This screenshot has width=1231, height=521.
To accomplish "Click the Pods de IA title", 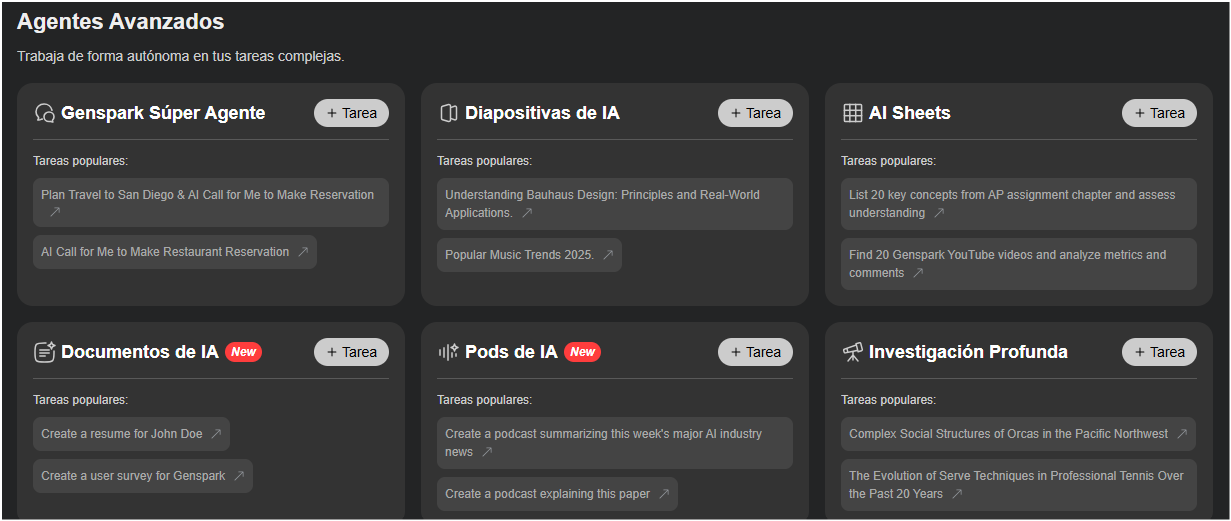I will tap(511, 352).
